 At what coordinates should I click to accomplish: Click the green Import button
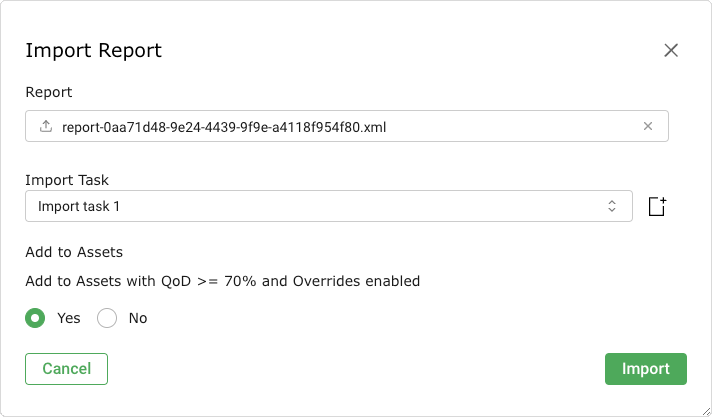click(x=645, y=369)
